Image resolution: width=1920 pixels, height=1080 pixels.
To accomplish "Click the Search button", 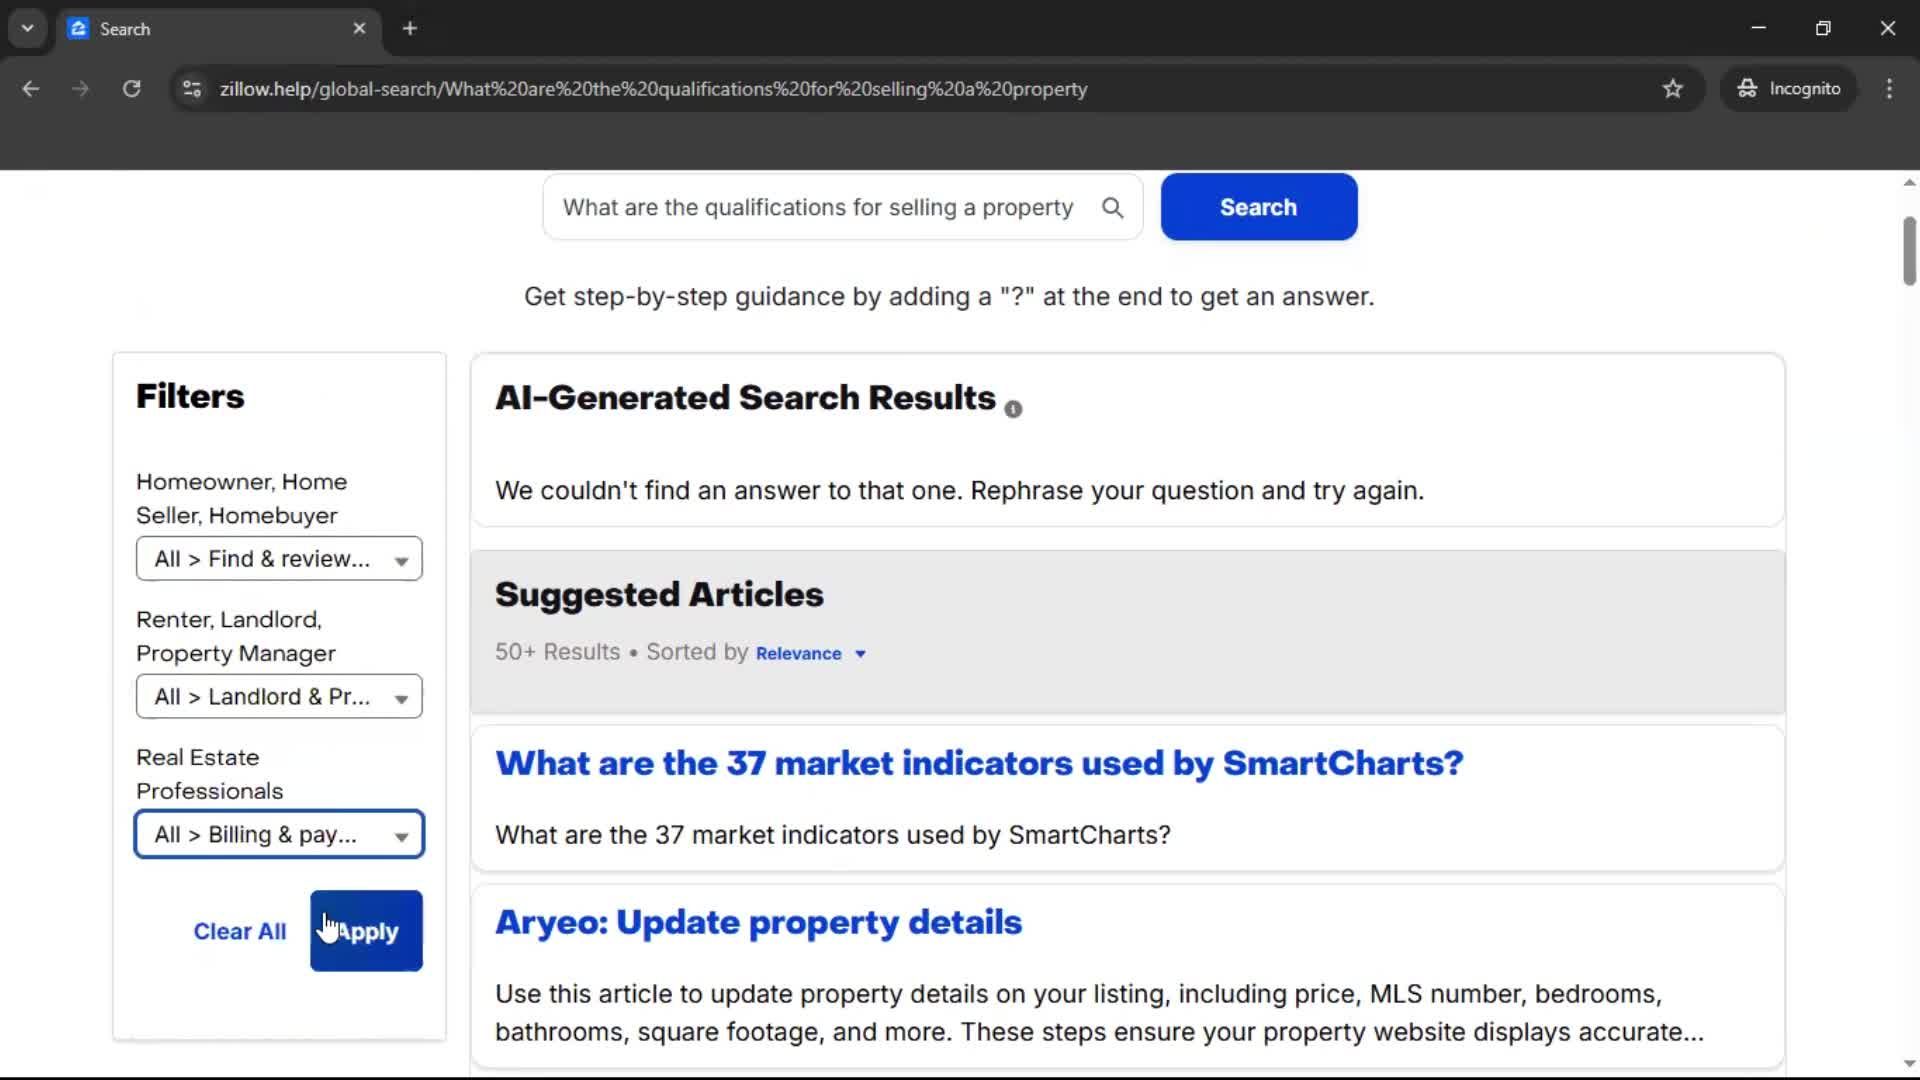I will pos(1258,207).
